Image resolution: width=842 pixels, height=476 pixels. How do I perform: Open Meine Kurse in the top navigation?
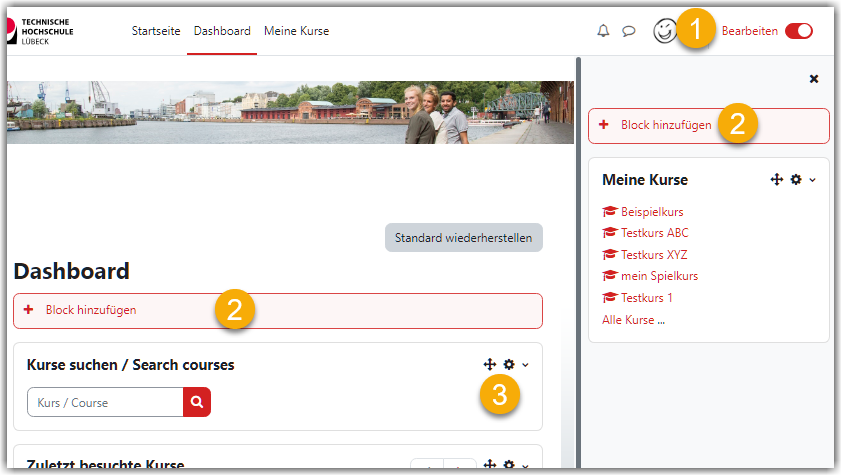pyautogui.click(x=296, y=31)
